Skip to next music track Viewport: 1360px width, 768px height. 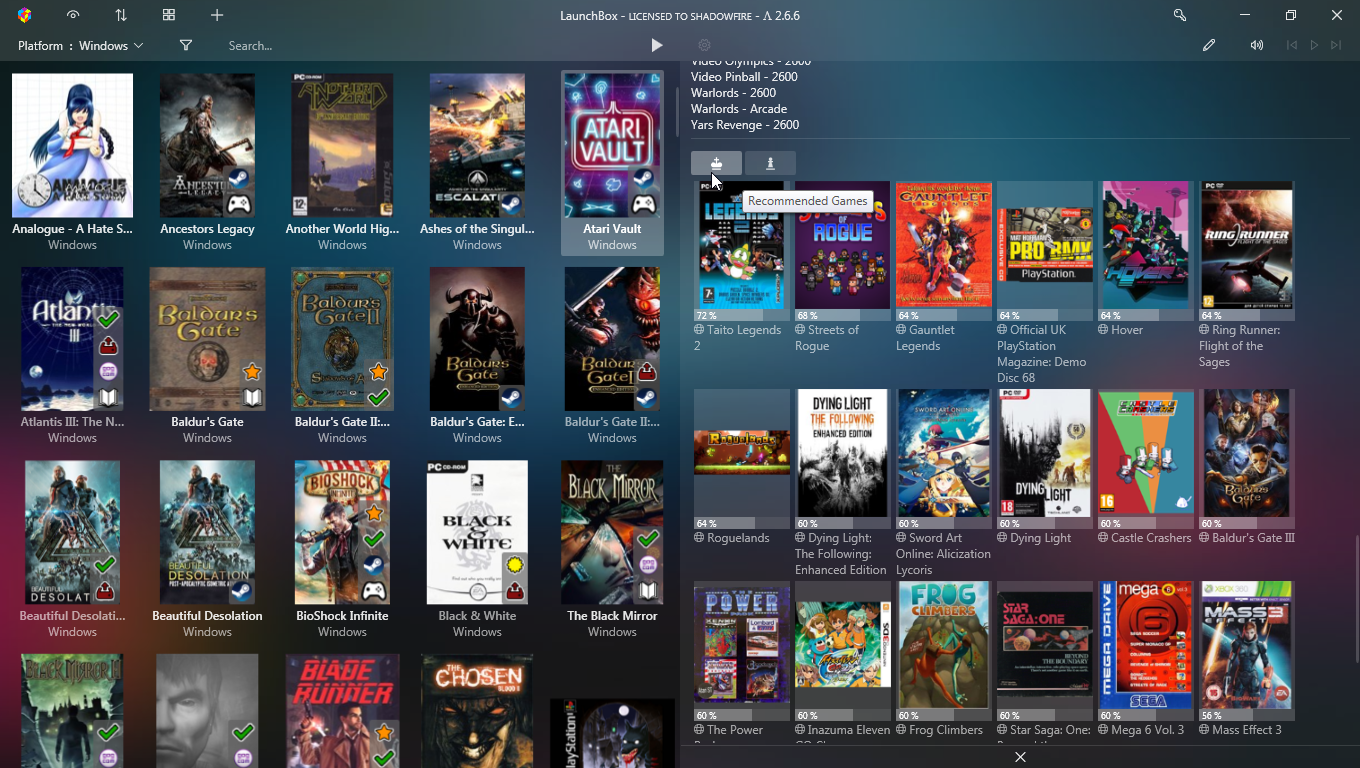[1336, 45]
